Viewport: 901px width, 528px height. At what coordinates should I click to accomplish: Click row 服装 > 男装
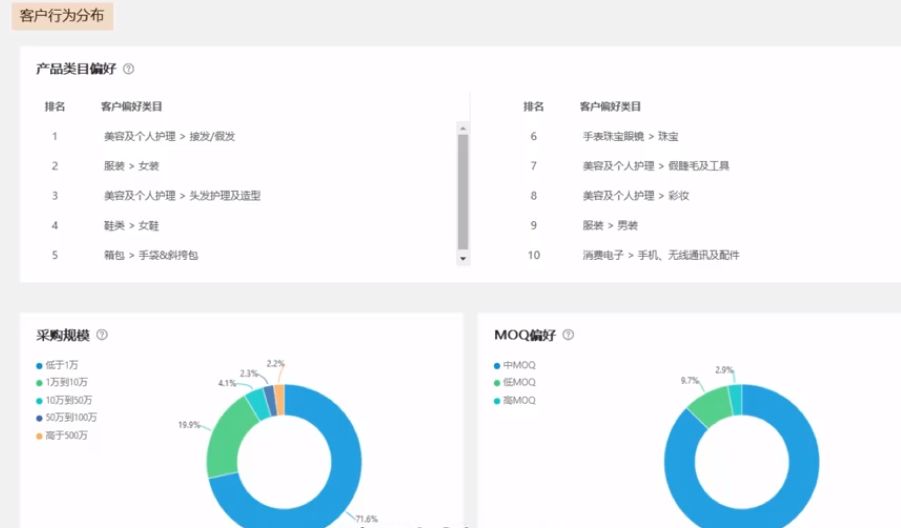click(x=610, y=226)
